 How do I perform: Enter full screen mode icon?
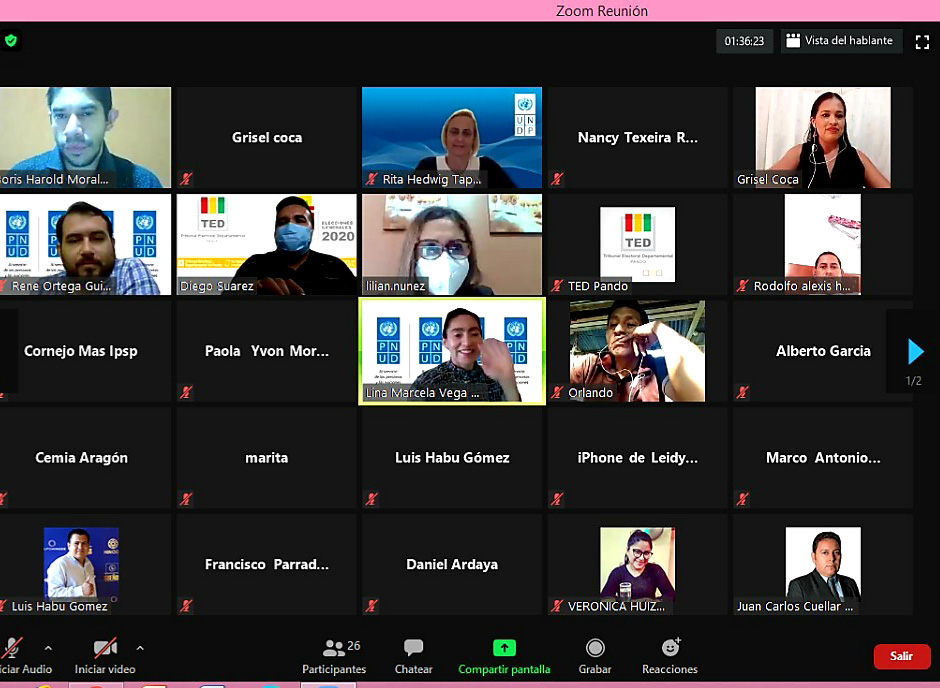[922, 41]
